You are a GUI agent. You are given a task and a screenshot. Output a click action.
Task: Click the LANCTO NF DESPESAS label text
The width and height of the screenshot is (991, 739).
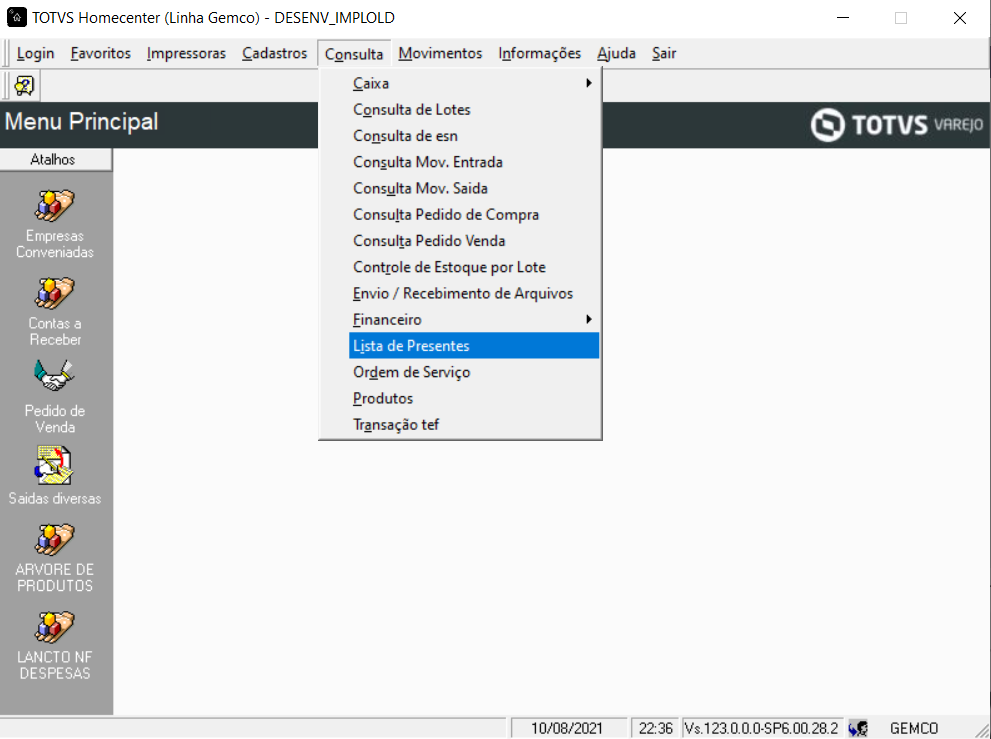(x=55, y=665)
